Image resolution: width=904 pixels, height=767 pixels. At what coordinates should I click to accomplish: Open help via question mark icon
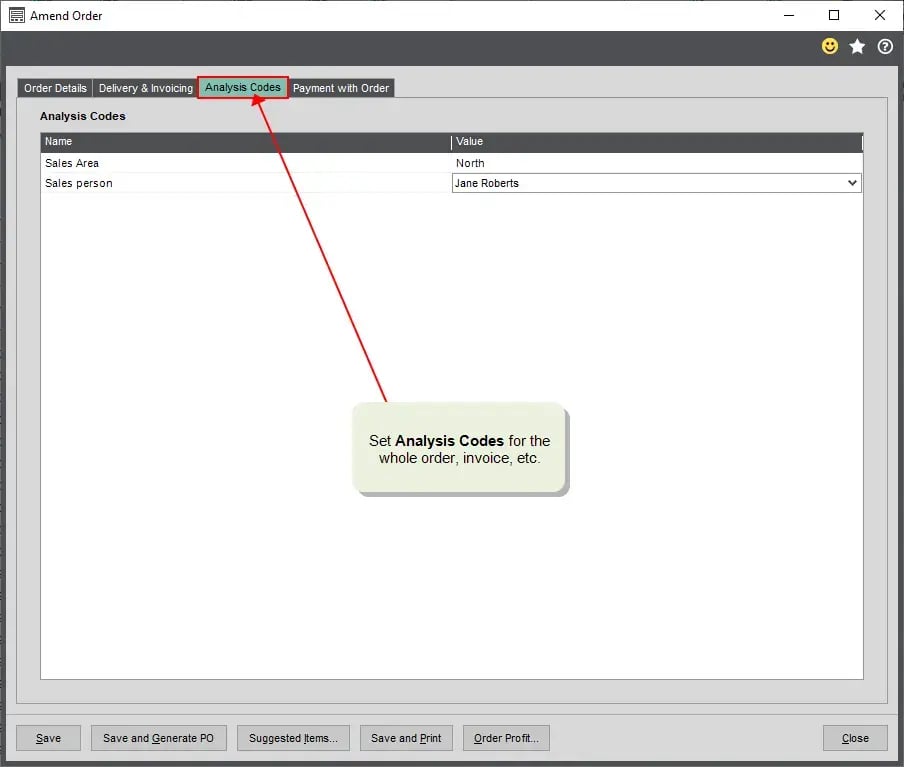point(885,46)
